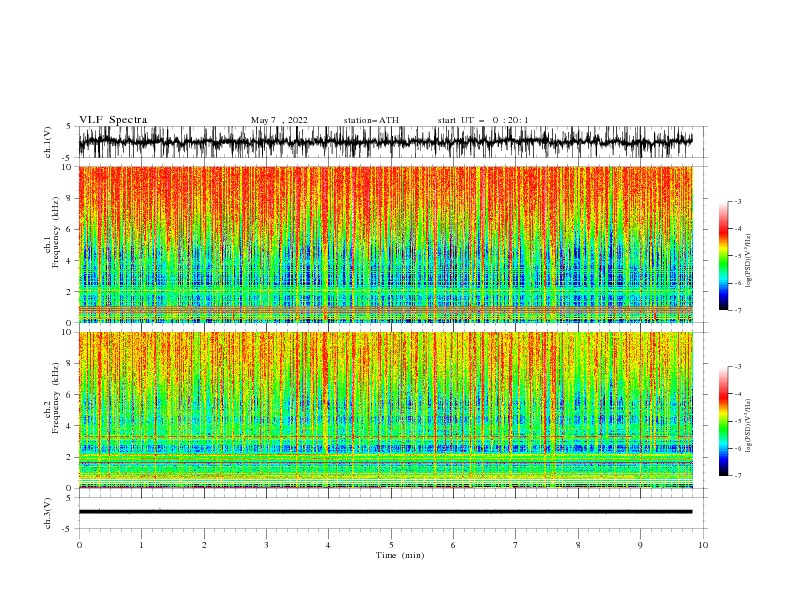This screenshot has width=792, height=612.
Task: Click the ch.1 voltage waveform trace
Action: (386, 142)
